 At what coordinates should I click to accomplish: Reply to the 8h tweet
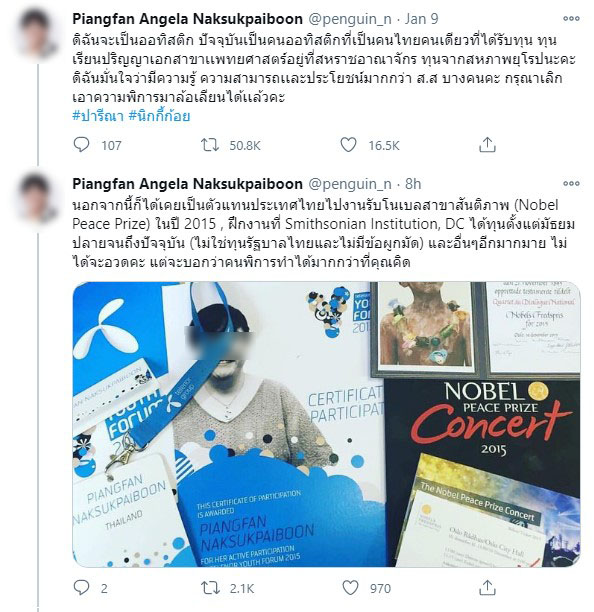coord(81,587)
